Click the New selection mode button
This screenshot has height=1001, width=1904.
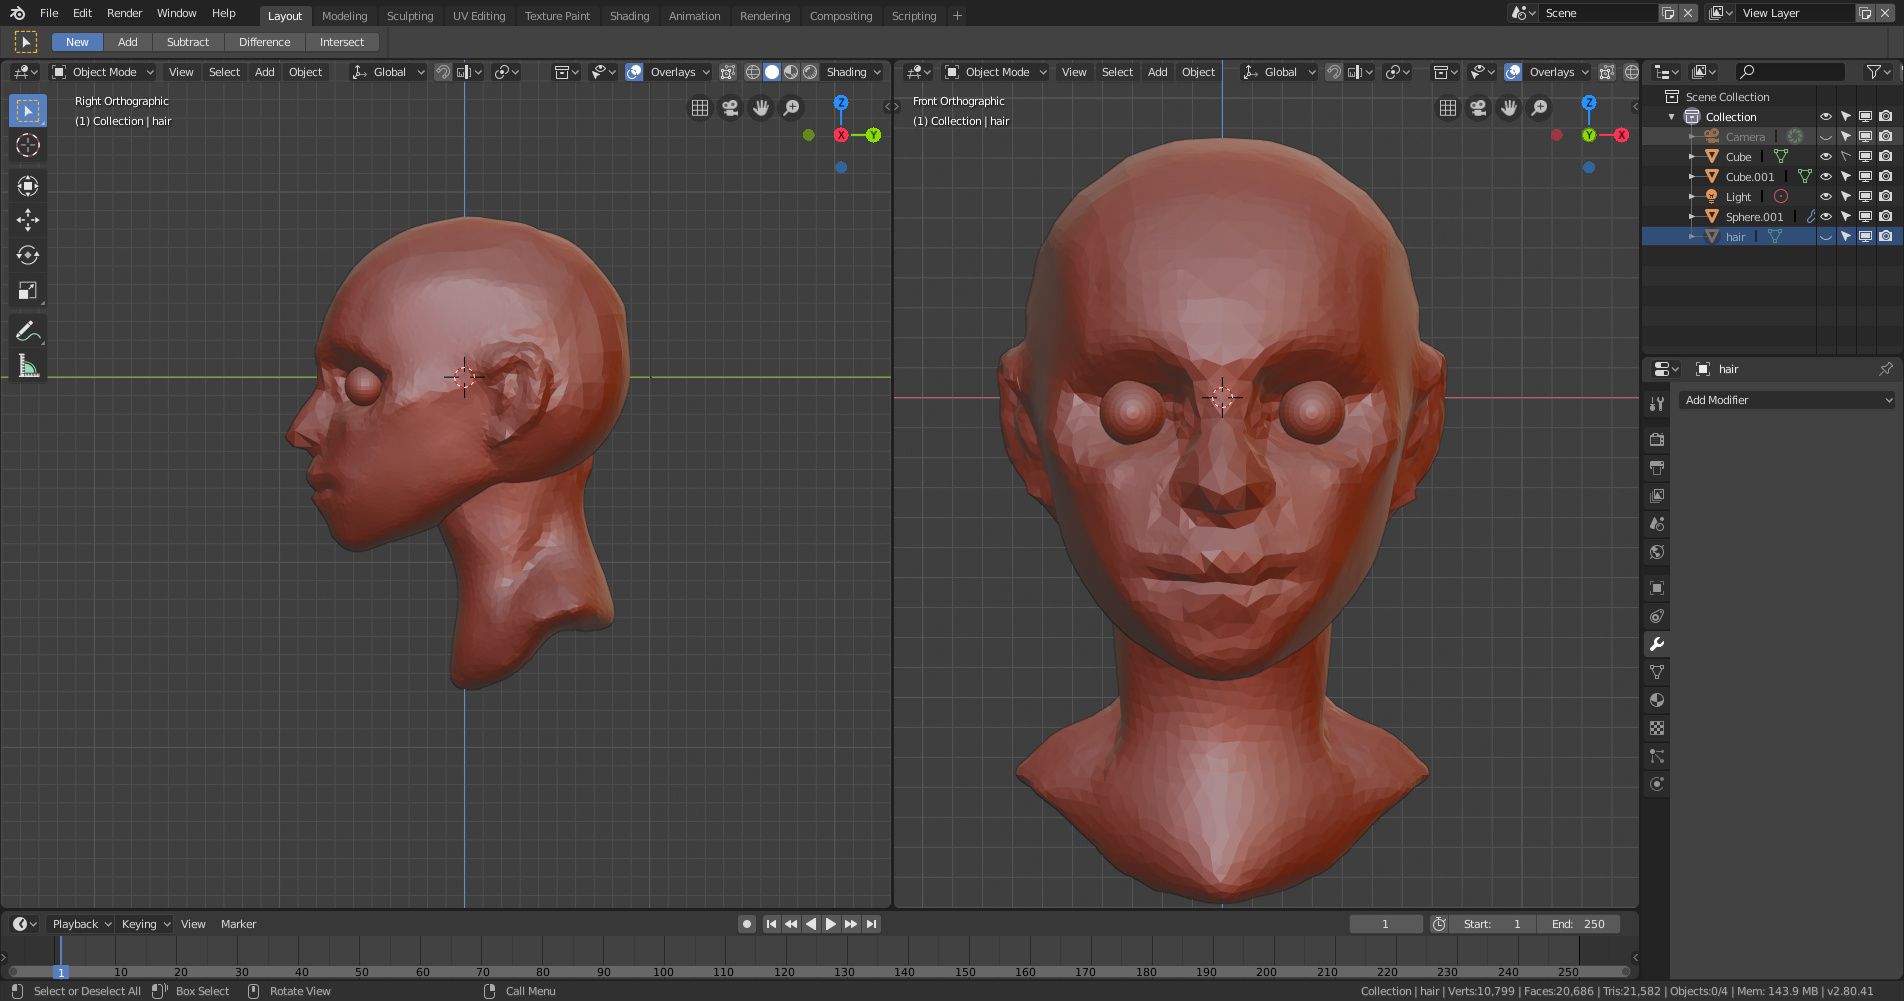[77, 42]
